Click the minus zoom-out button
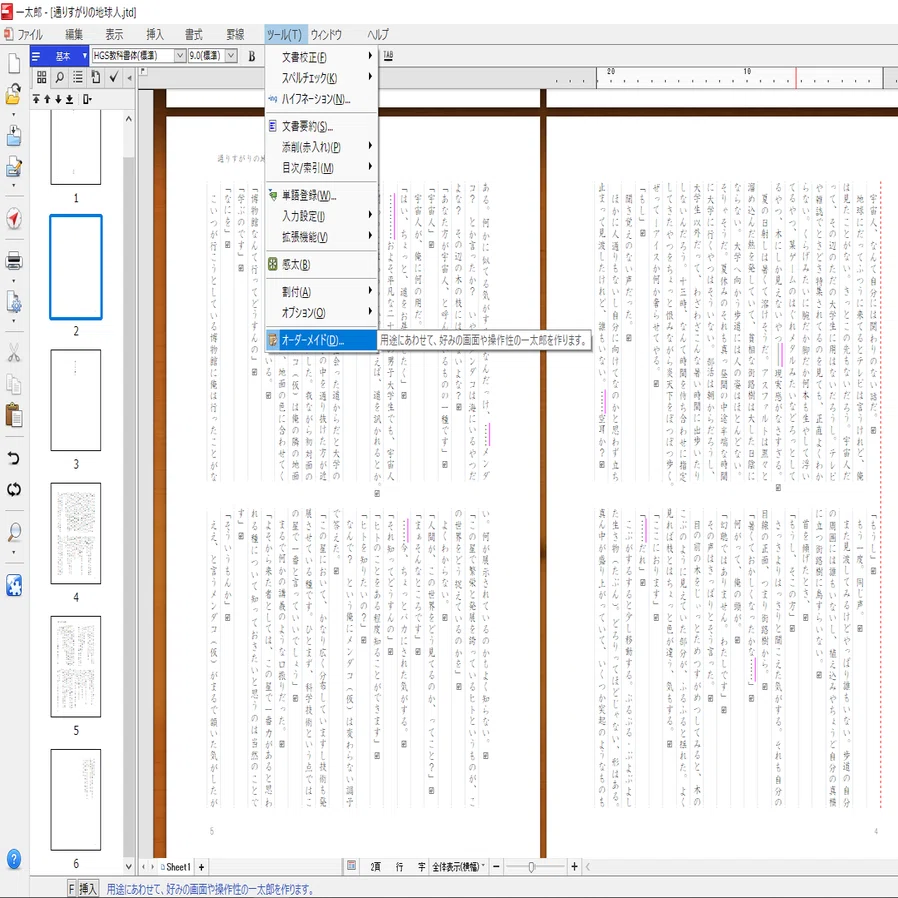 pos(496,867)
